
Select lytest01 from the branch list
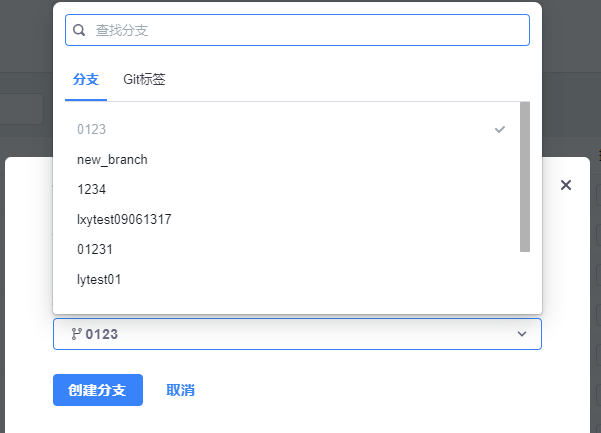click(99, 279)
